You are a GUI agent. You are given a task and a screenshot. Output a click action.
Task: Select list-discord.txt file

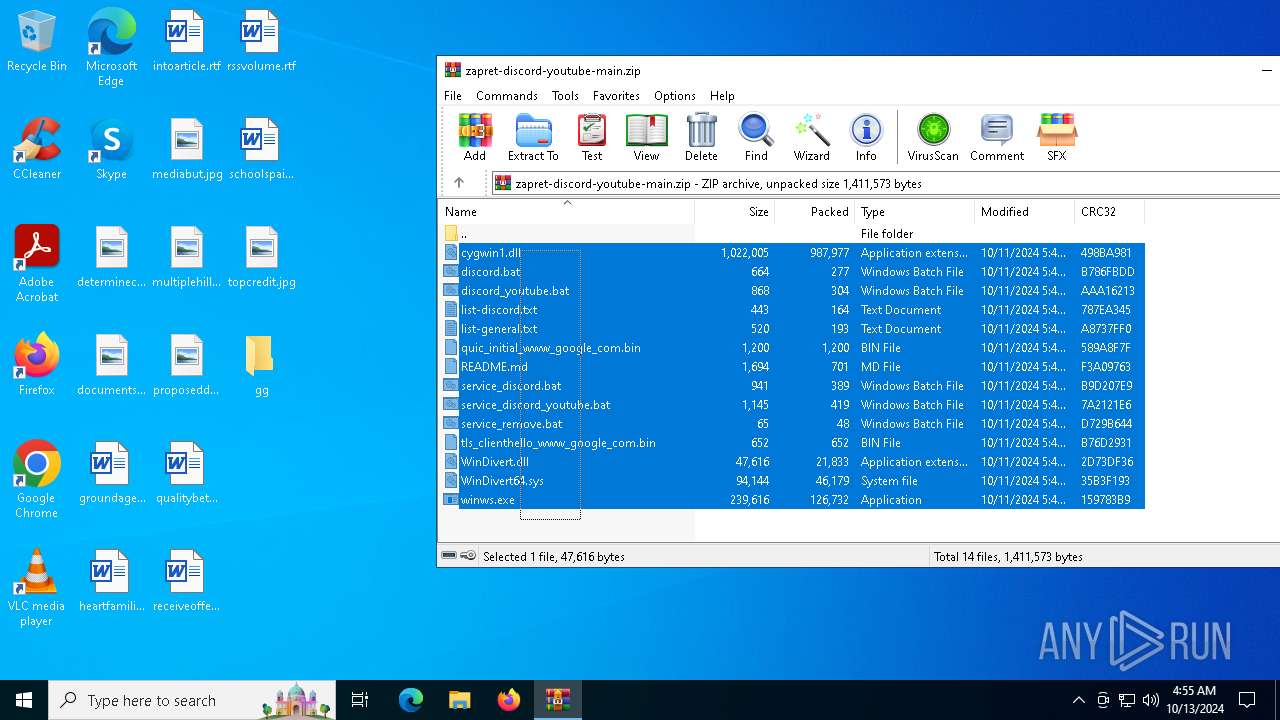[x=792, y=310]
